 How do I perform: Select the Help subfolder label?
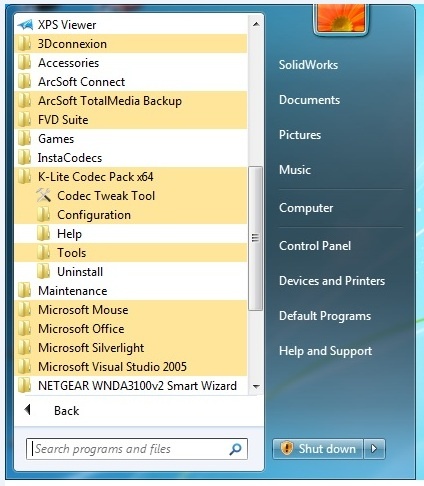click(69, 234)
